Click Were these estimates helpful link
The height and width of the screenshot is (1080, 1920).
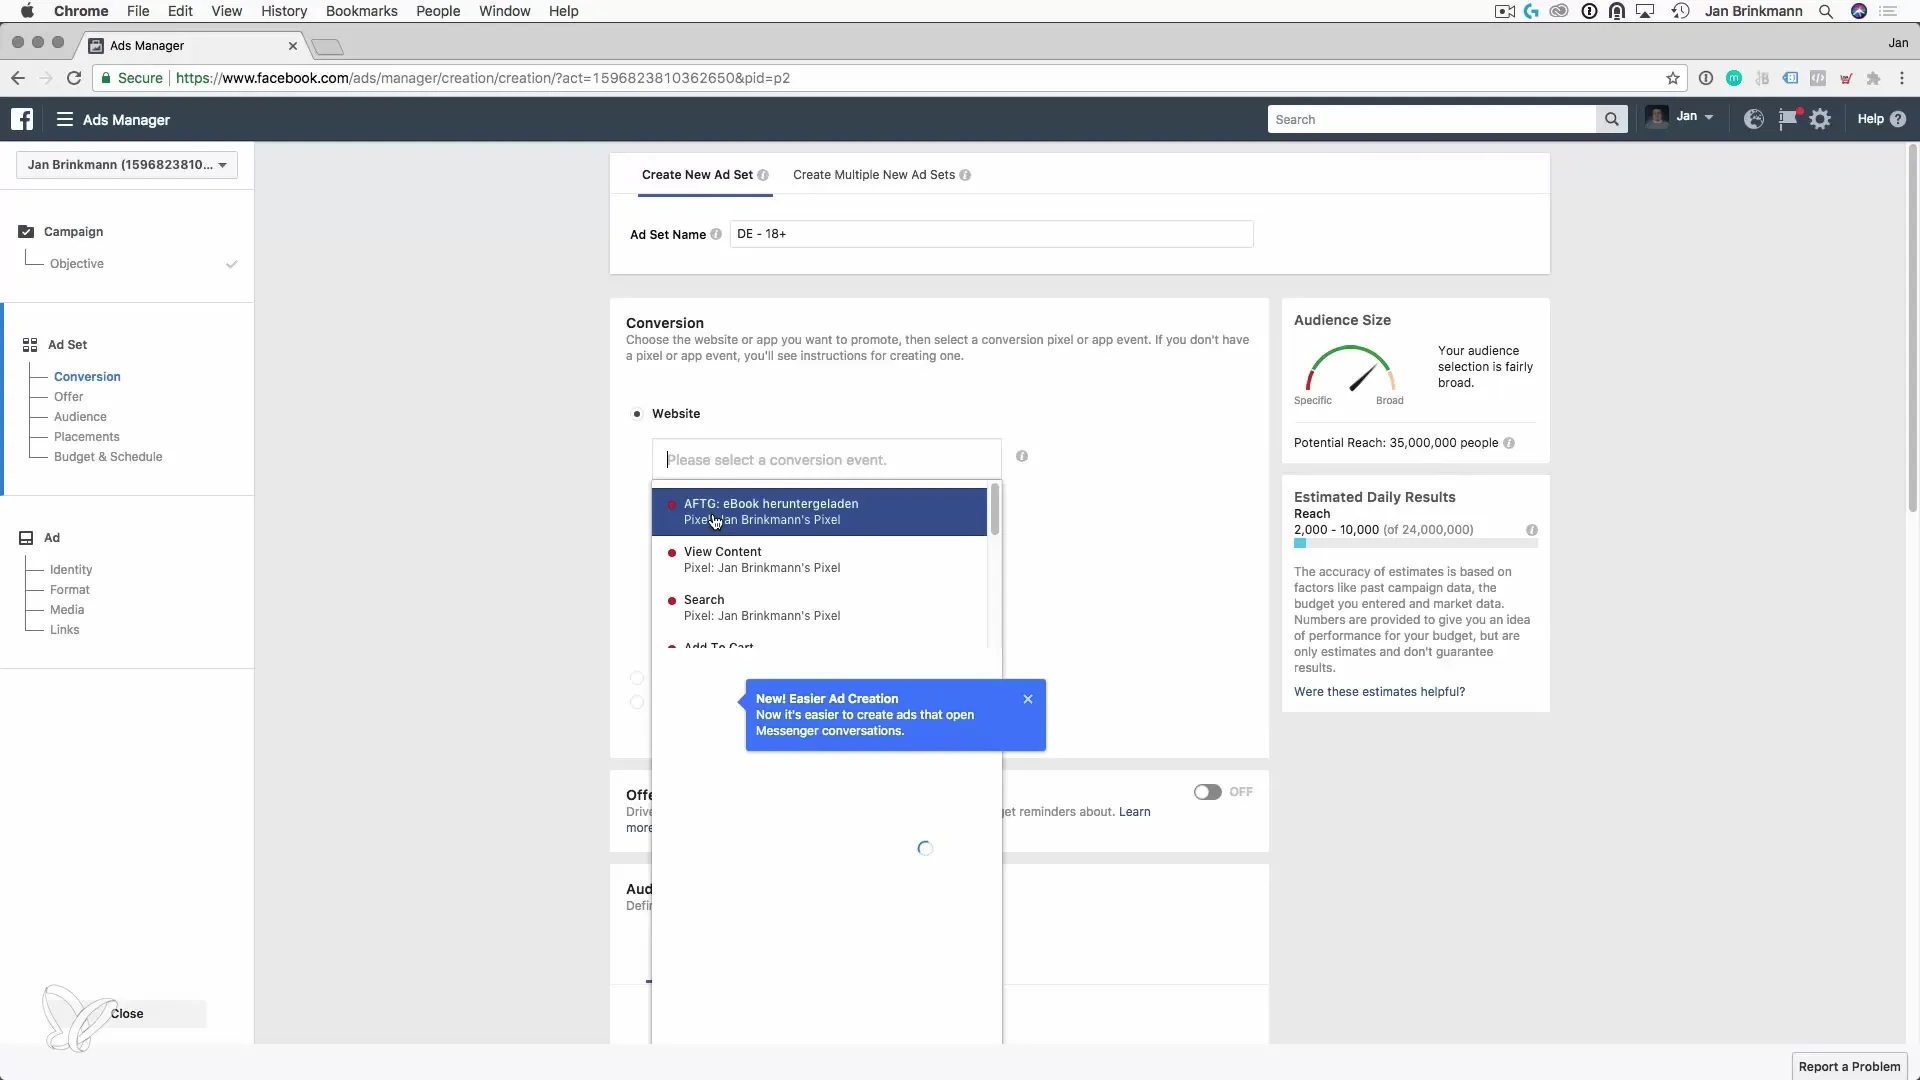tap(1379, 692)
